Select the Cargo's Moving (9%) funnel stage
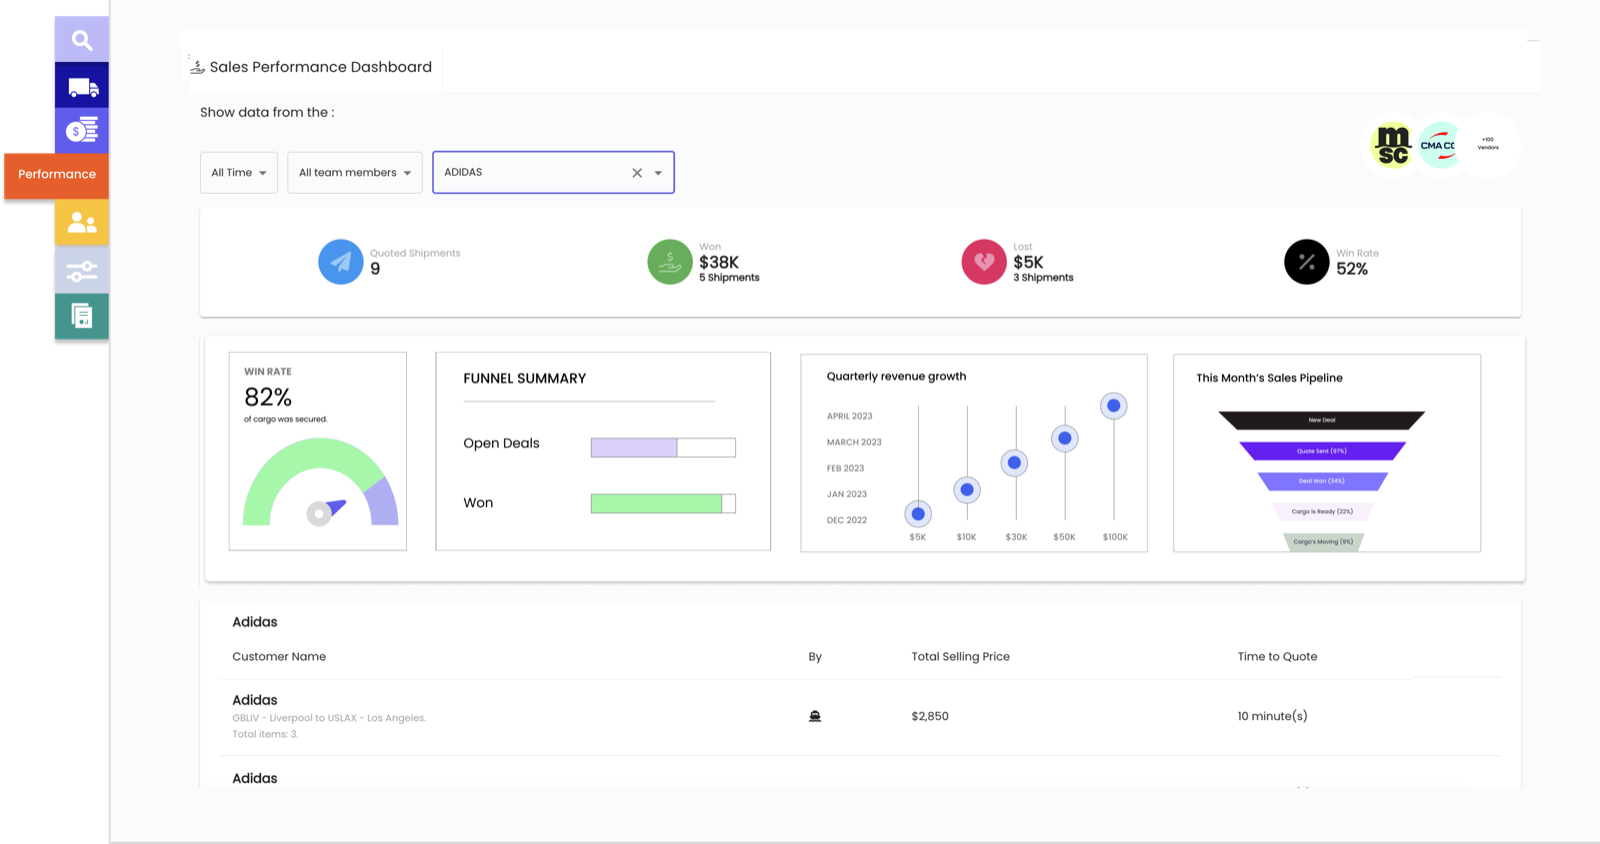 tap(1323, 542)
